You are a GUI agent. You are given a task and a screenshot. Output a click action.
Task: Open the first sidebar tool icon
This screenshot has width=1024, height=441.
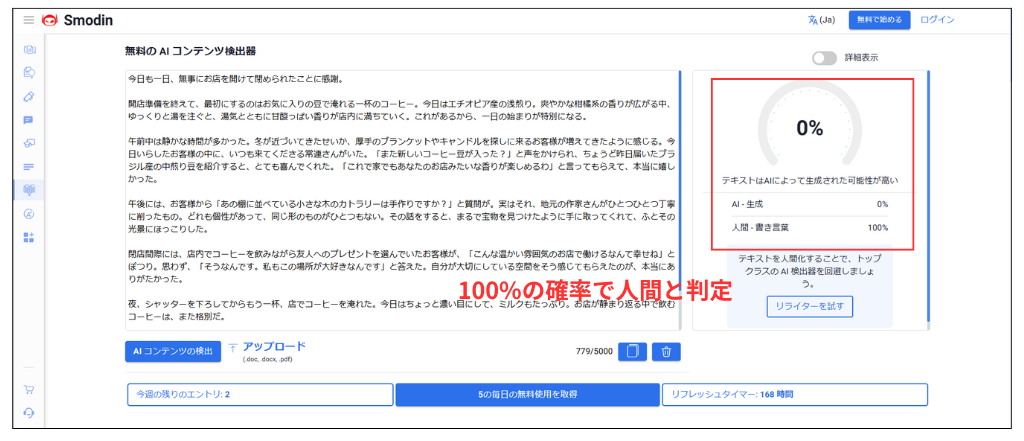click(x=29, y=50)
